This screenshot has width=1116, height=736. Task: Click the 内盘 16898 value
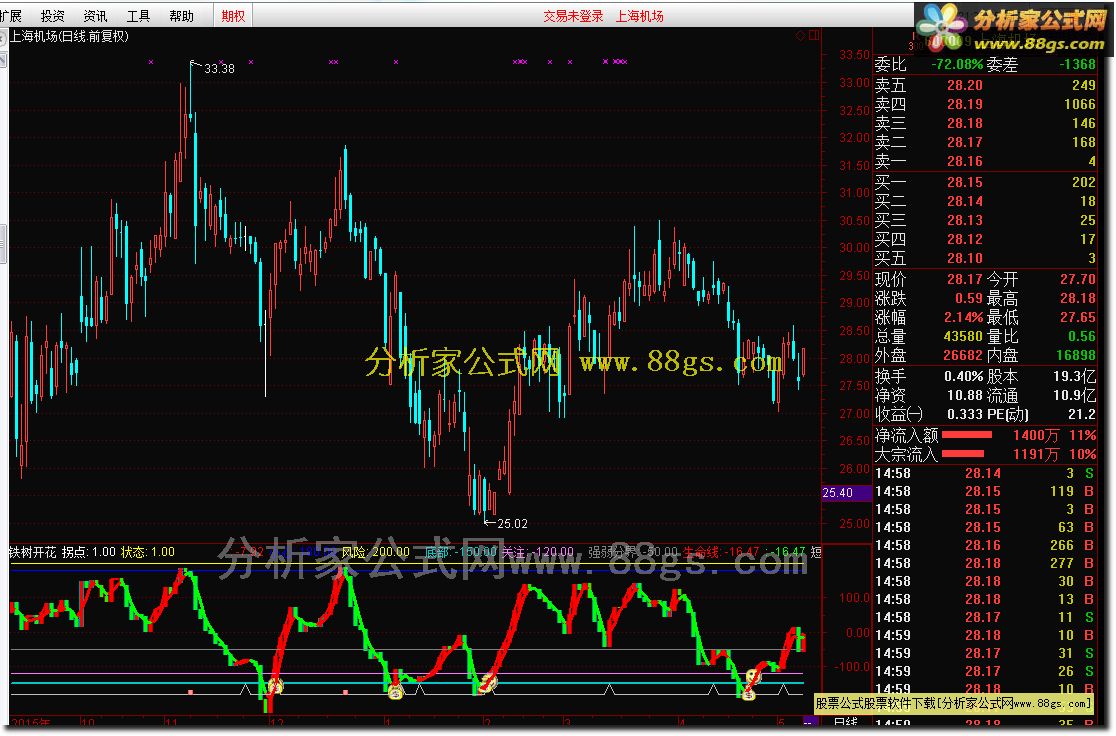point(1076,355)
